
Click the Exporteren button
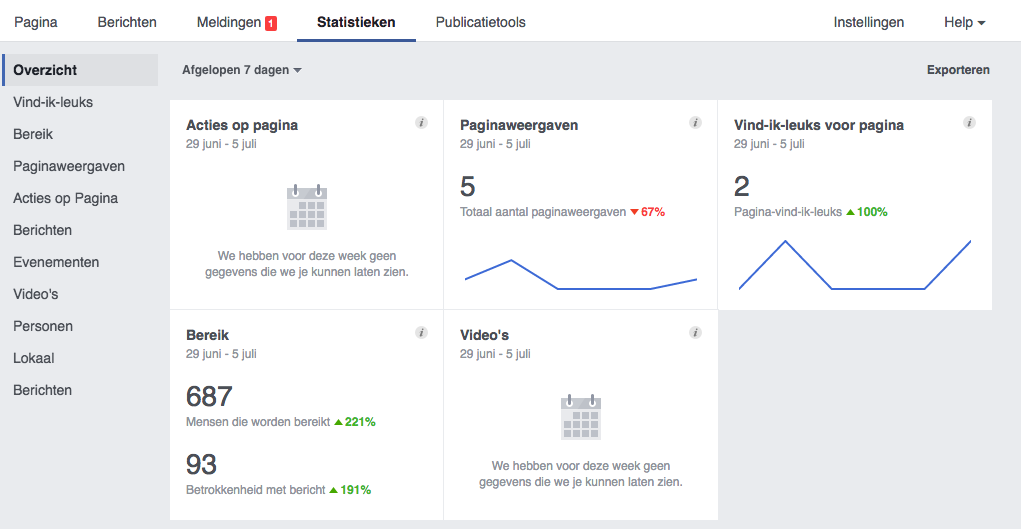pos(958,70)
